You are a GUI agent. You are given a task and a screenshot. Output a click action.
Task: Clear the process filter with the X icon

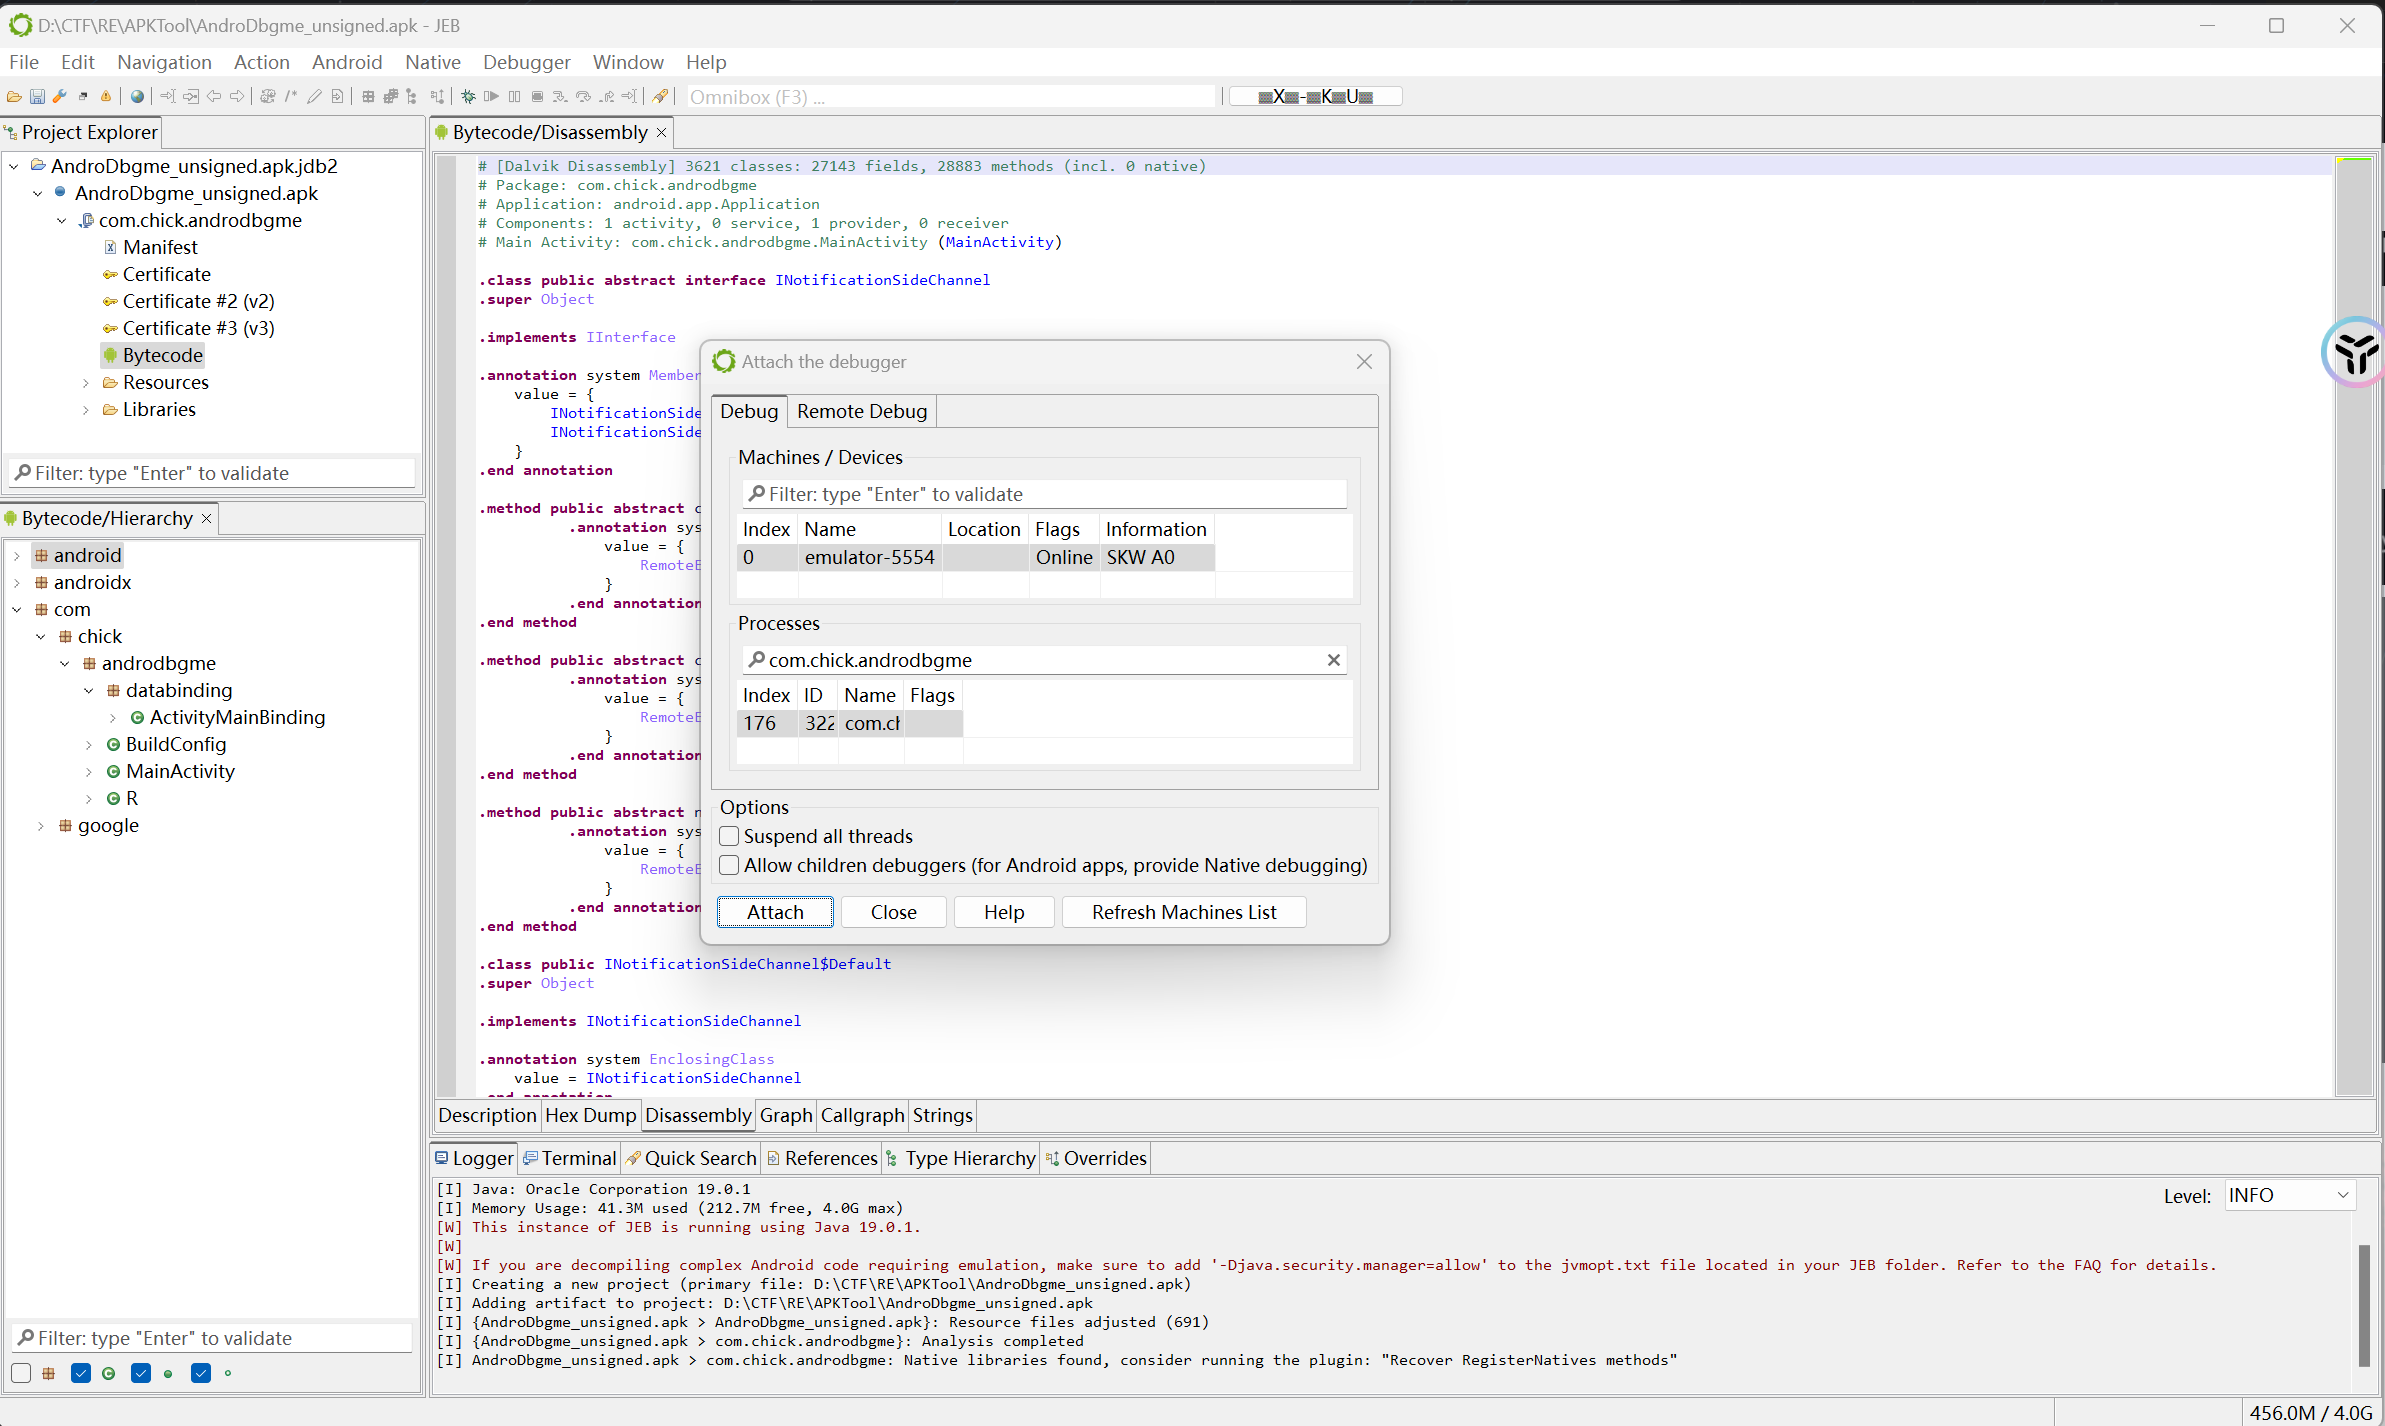click(x=1333, y=660)
